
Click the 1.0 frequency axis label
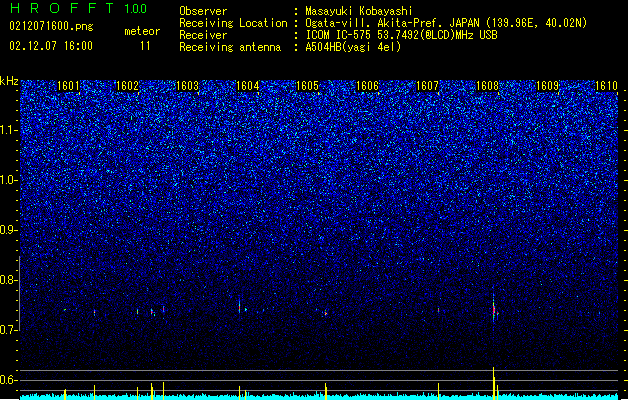point(9,180)
